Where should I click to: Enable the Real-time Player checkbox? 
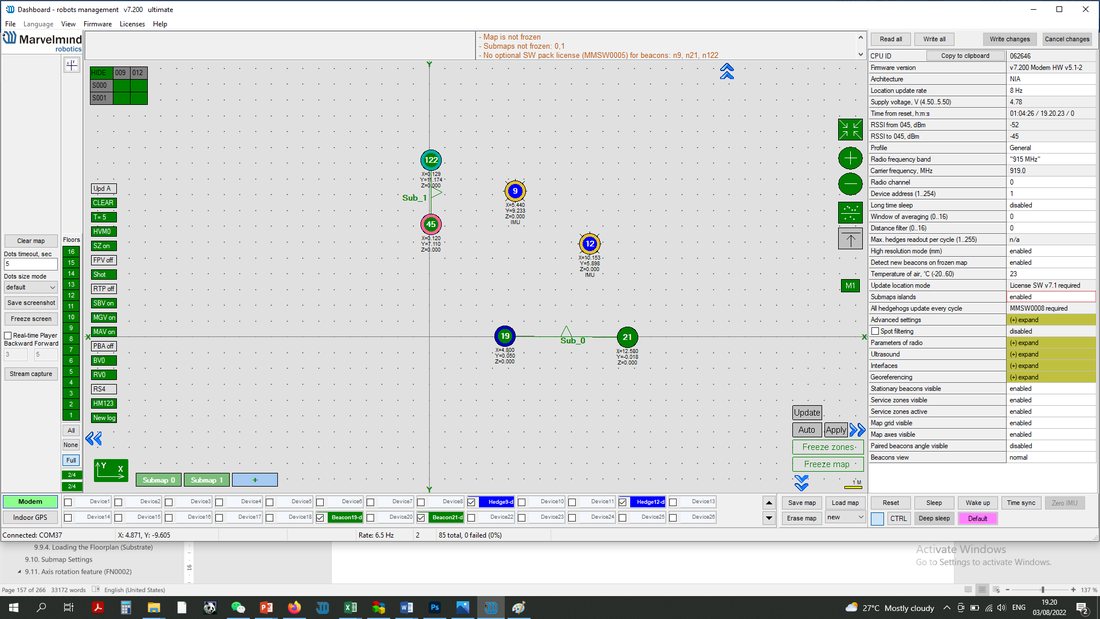tap(8, 335)
